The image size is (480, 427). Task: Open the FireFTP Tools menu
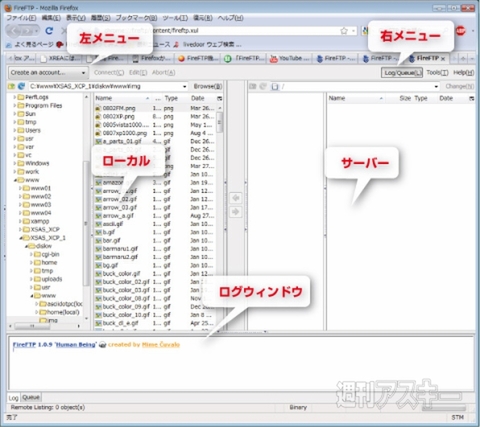click(437, 73)
